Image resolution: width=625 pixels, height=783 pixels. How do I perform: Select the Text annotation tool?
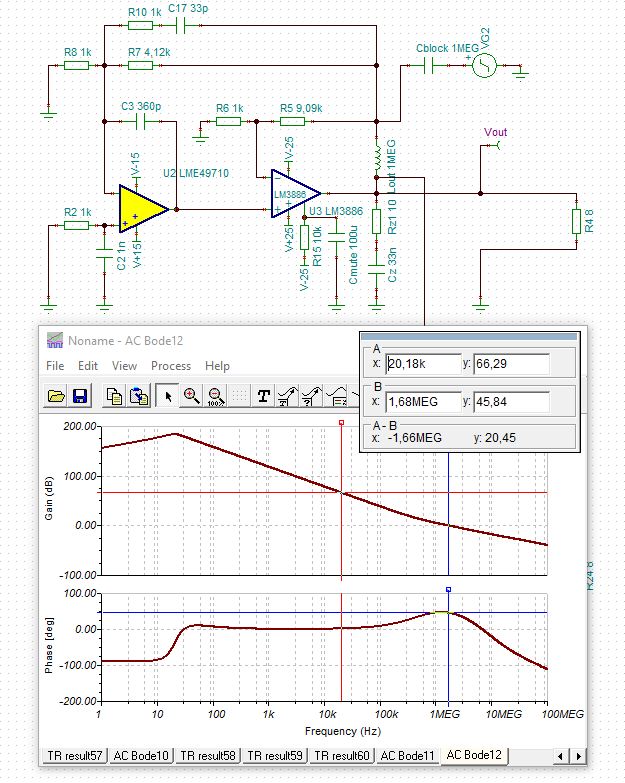tap(264, 396)
